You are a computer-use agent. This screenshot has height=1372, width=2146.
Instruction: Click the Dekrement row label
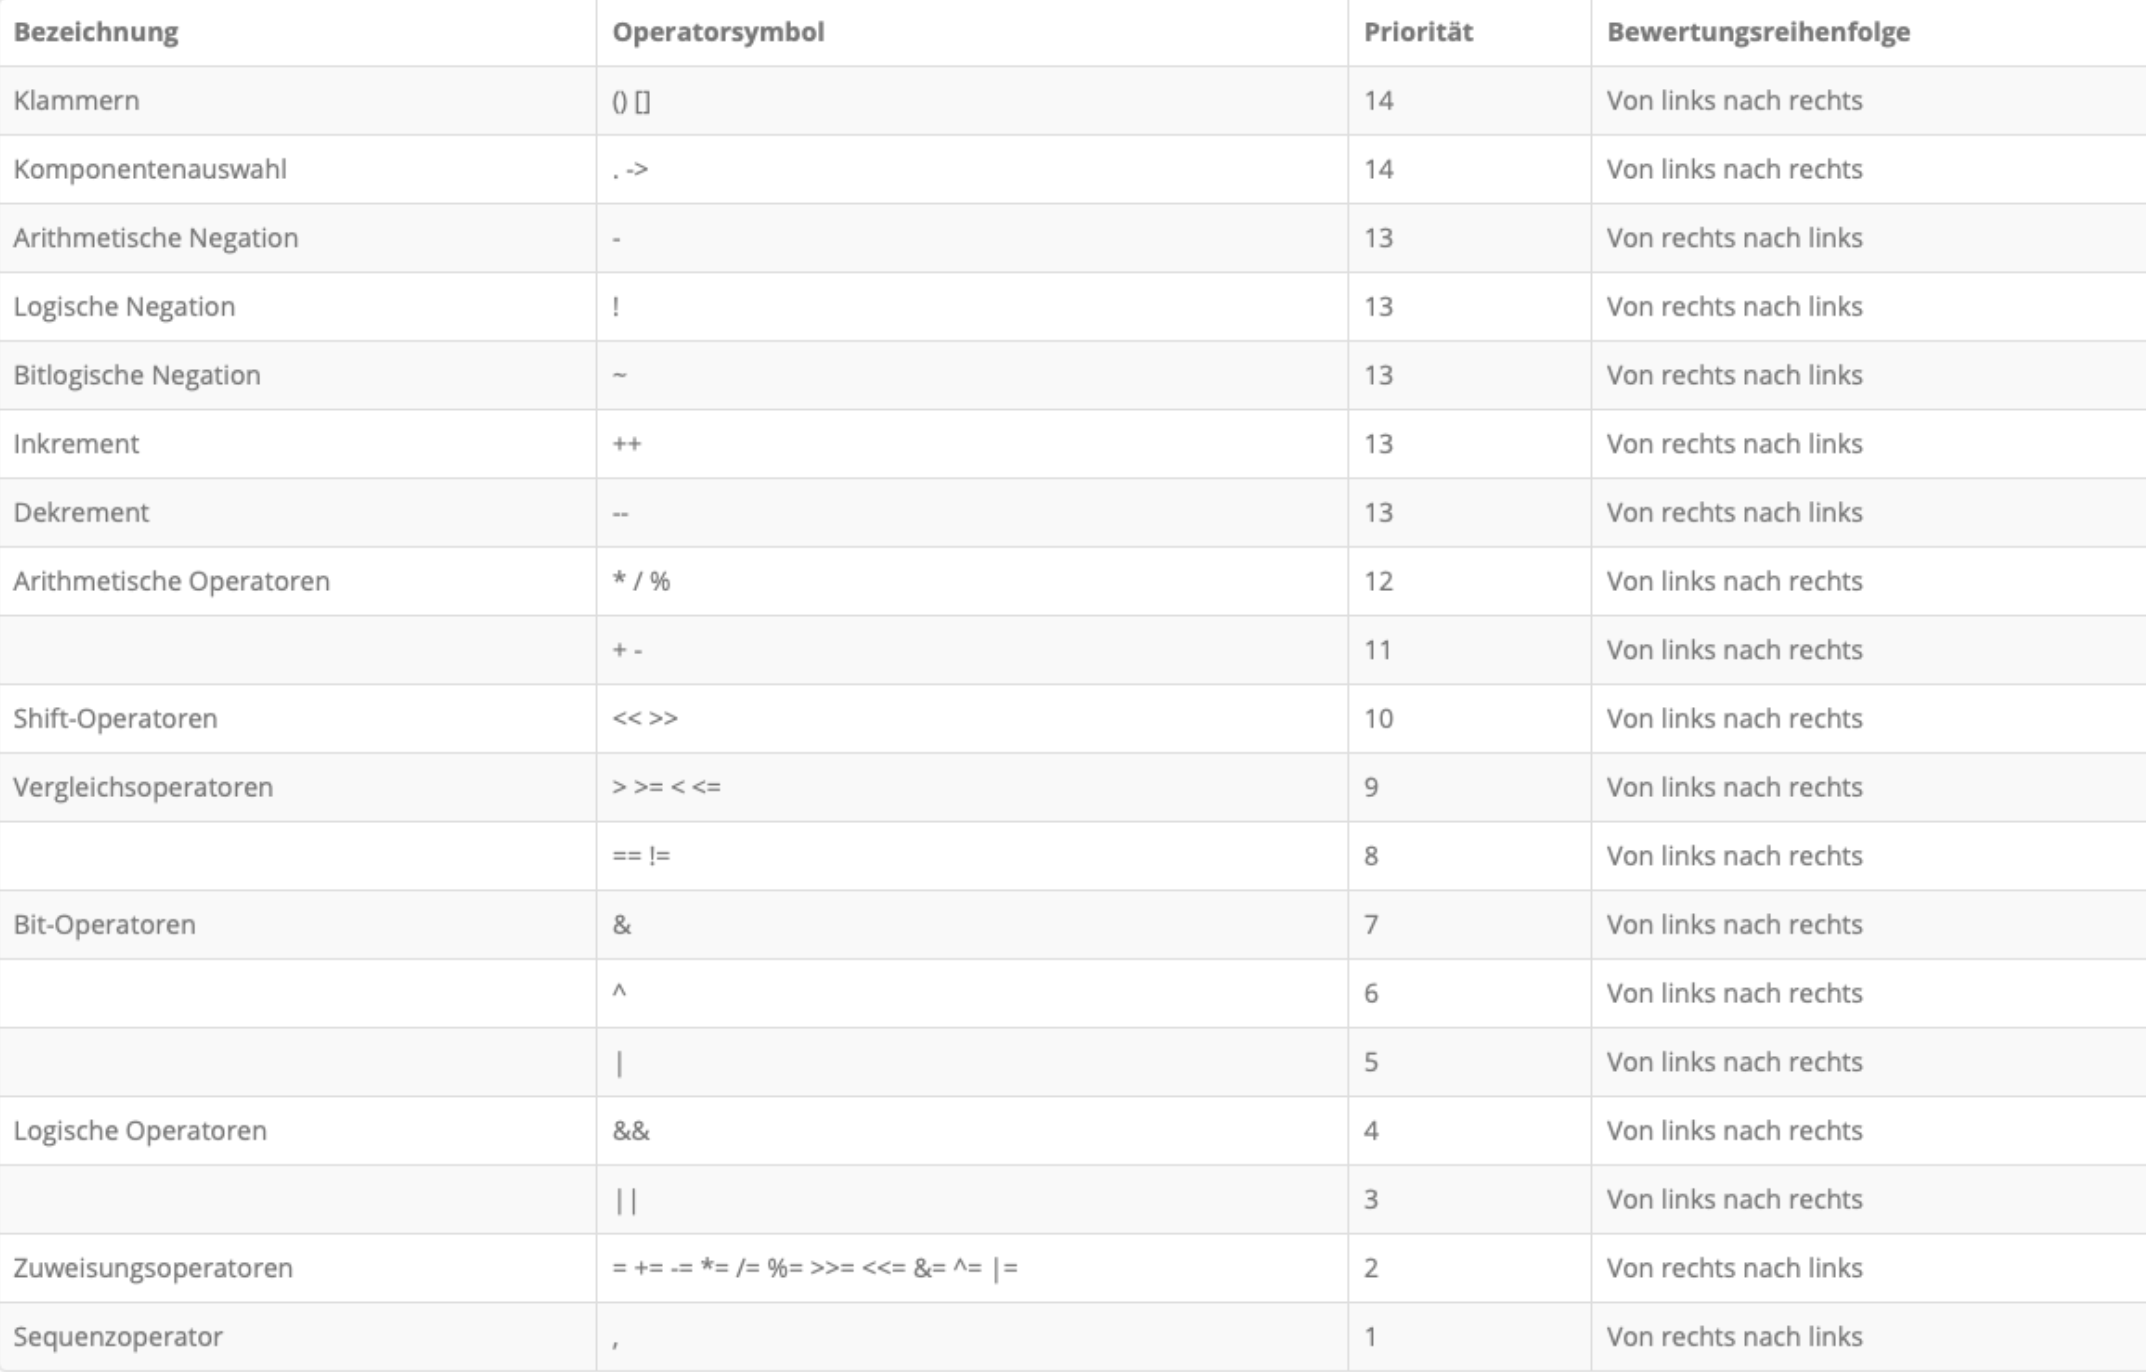(x=81, y=512)
